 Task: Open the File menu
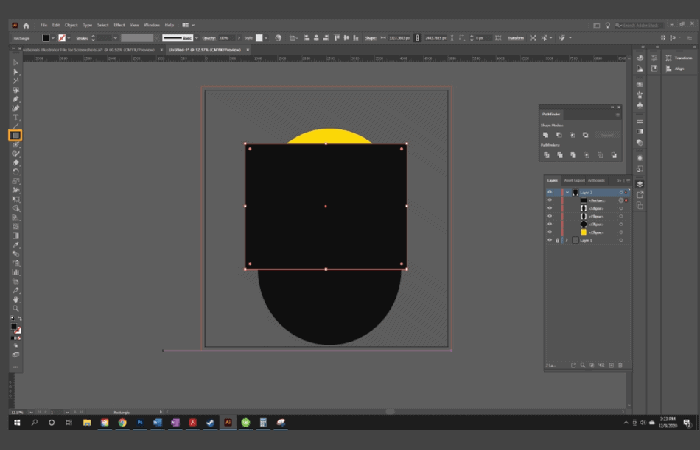[x=44, y=25]
